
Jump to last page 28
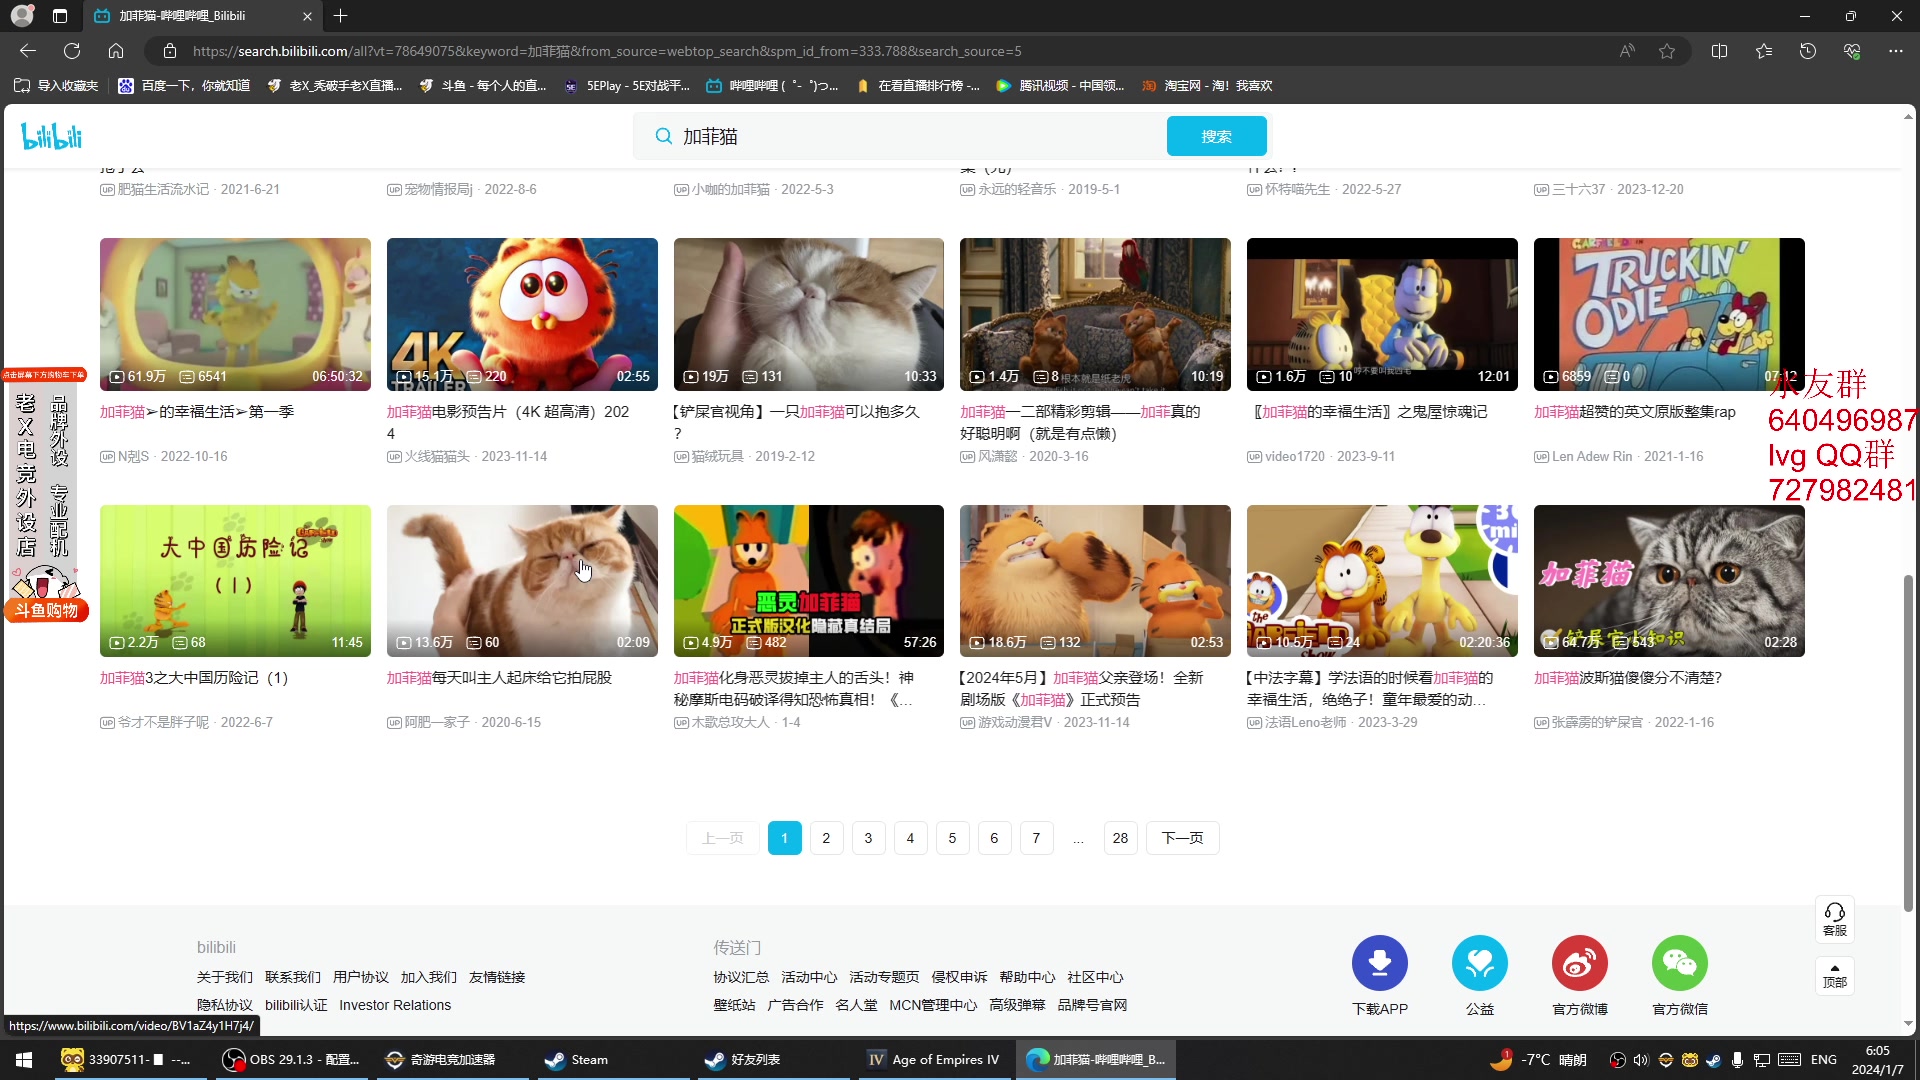click(x=1120, y=838)
